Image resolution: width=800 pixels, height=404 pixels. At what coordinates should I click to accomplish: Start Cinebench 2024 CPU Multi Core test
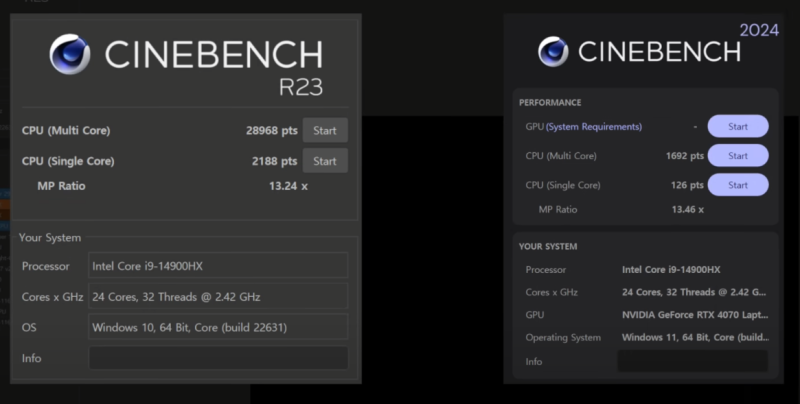pos(738,156)
